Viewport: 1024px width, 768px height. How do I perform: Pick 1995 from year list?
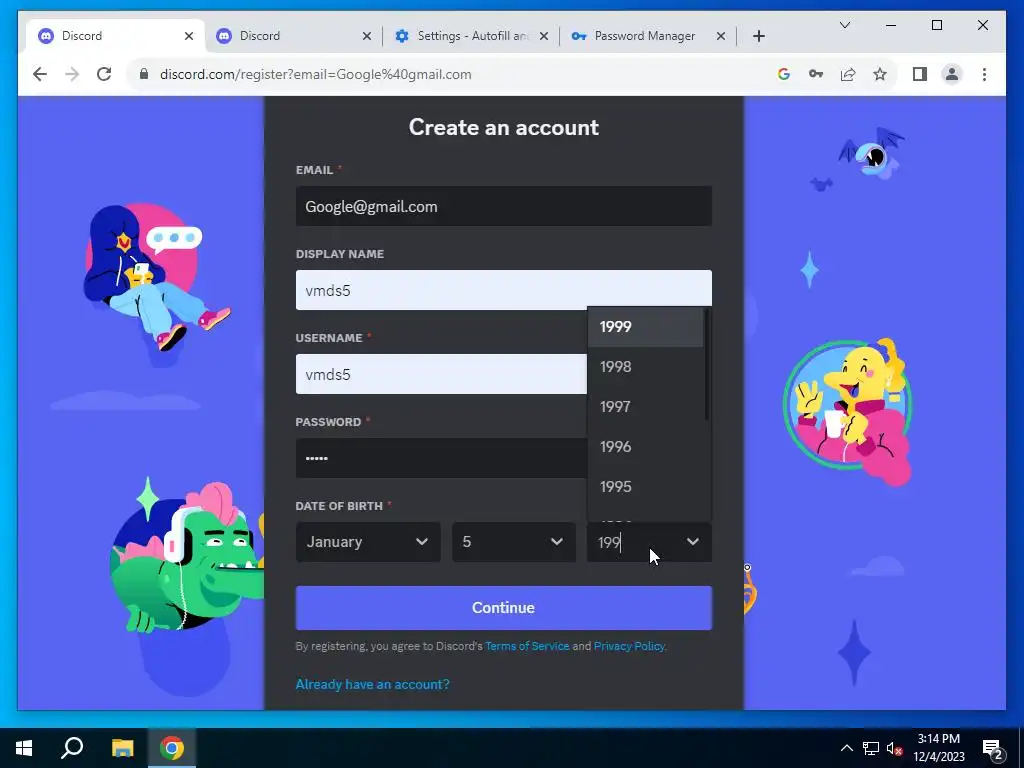[645, 487]
